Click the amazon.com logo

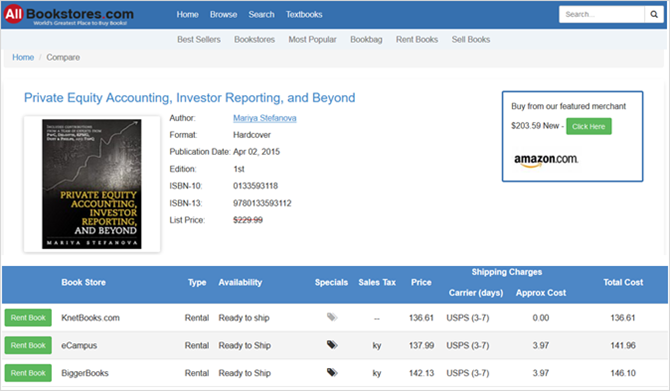546,159
